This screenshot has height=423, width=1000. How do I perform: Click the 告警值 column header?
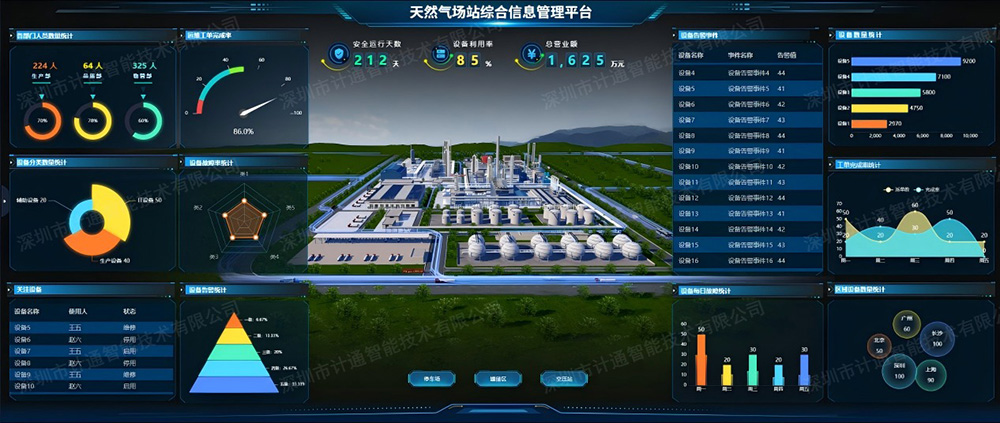[786, 57]
